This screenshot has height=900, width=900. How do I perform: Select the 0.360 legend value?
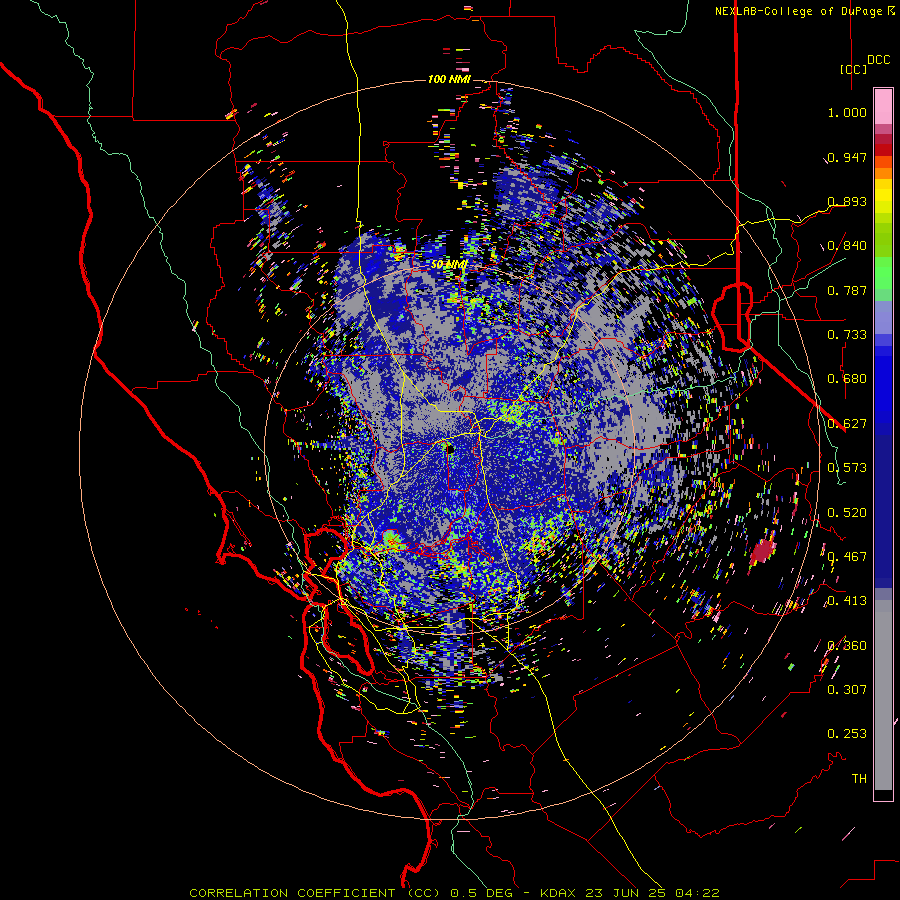pyautogui.click(x=847, y=646)
